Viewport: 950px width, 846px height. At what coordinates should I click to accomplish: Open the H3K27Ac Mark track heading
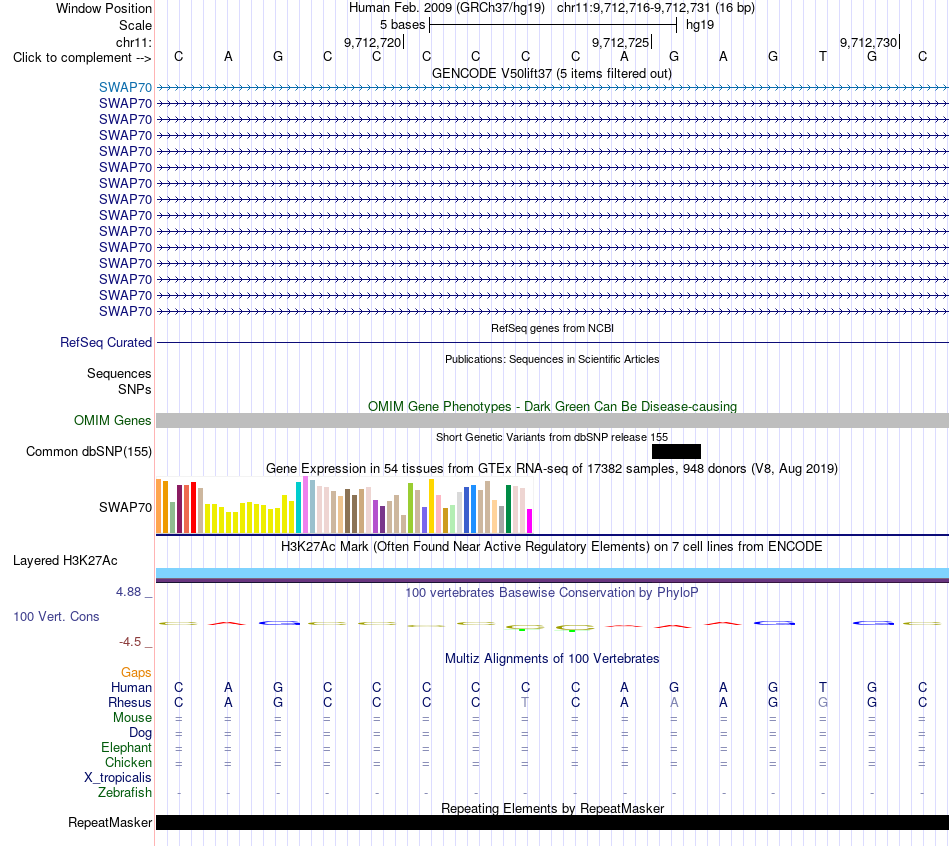coord(552,547)
